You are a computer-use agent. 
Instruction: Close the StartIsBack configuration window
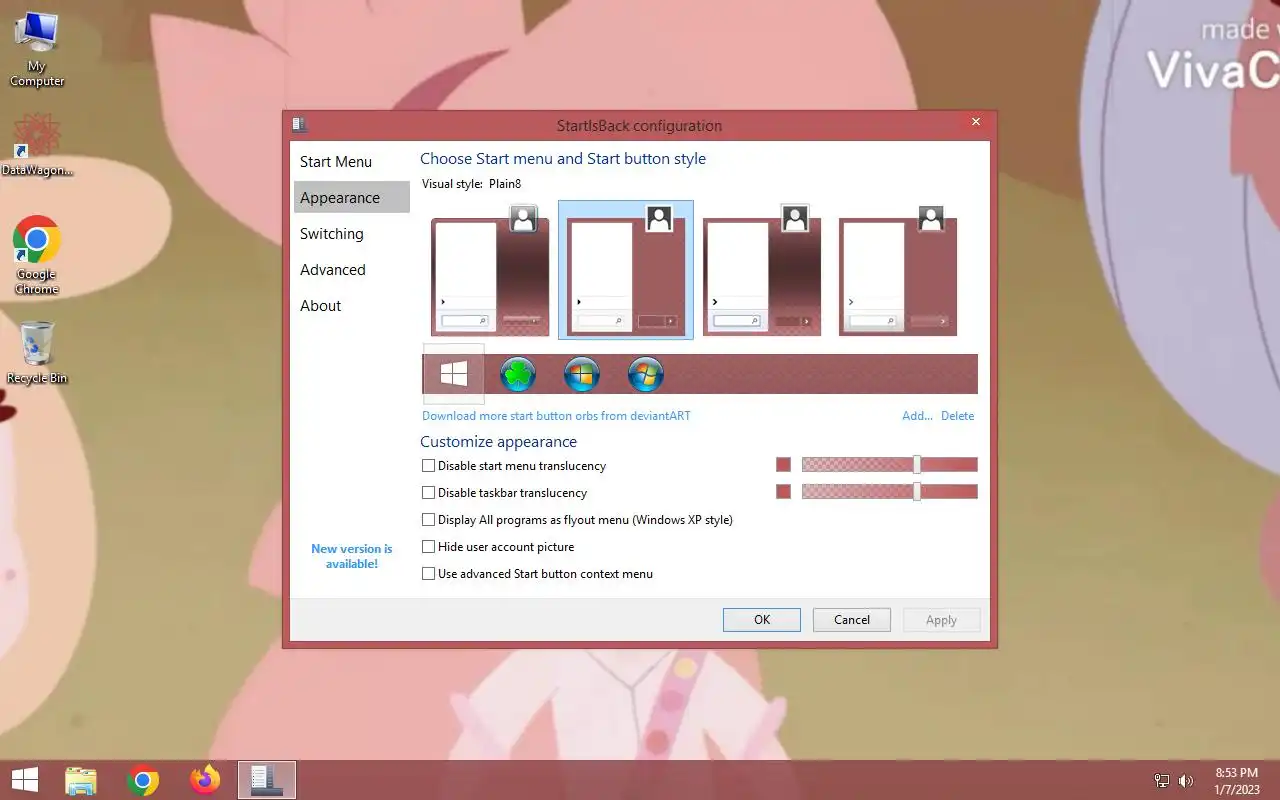coord(976,122)
